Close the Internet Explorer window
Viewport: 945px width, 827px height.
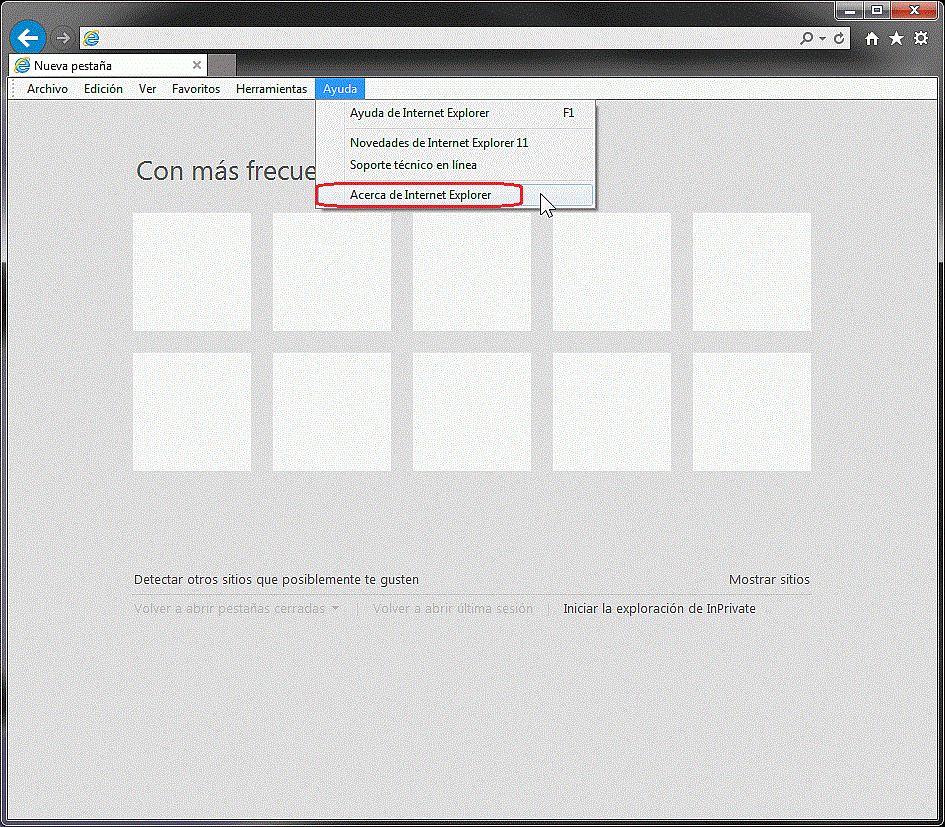point(914,10)
